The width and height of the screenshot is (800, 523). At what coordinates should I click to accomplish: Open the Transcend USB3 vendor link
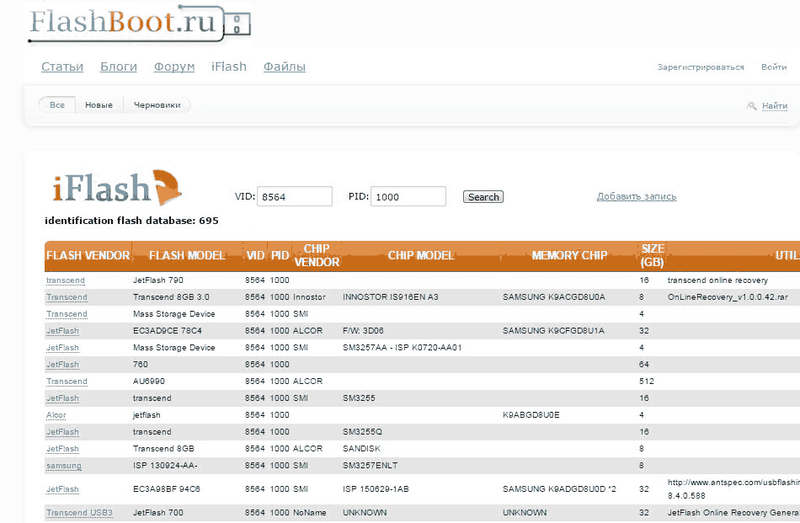coord(79,513)
